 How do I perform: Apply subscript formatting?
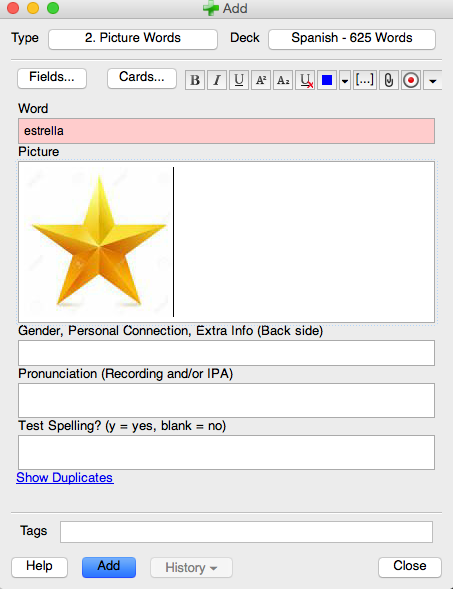pyautogui.click(x=283, y=80)
